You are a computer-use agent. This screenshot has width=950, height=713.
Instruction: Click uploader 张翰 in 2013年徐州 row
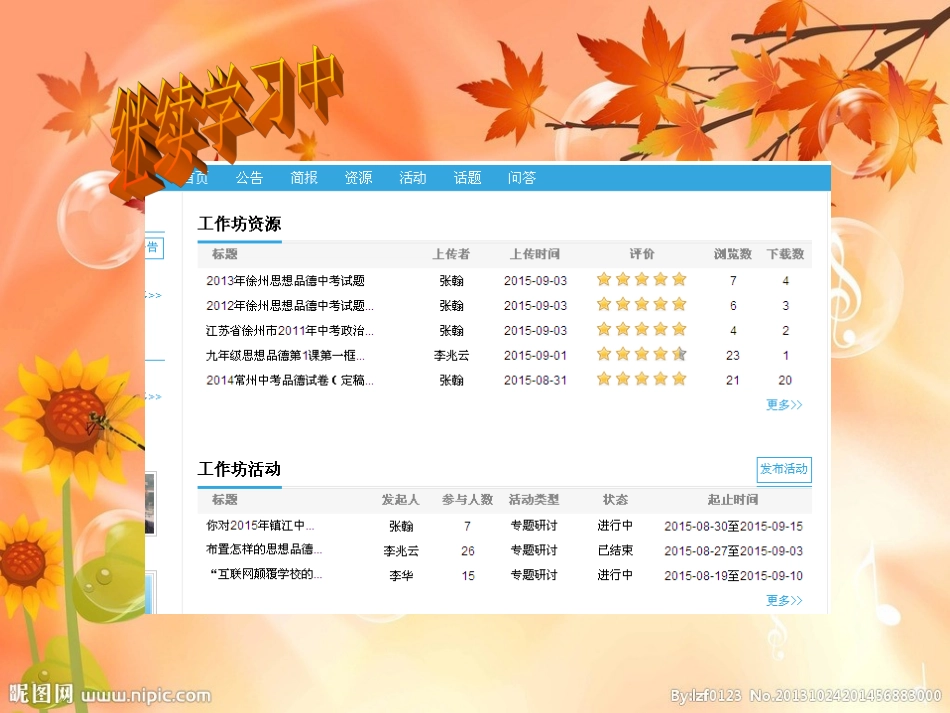(451, 280)
